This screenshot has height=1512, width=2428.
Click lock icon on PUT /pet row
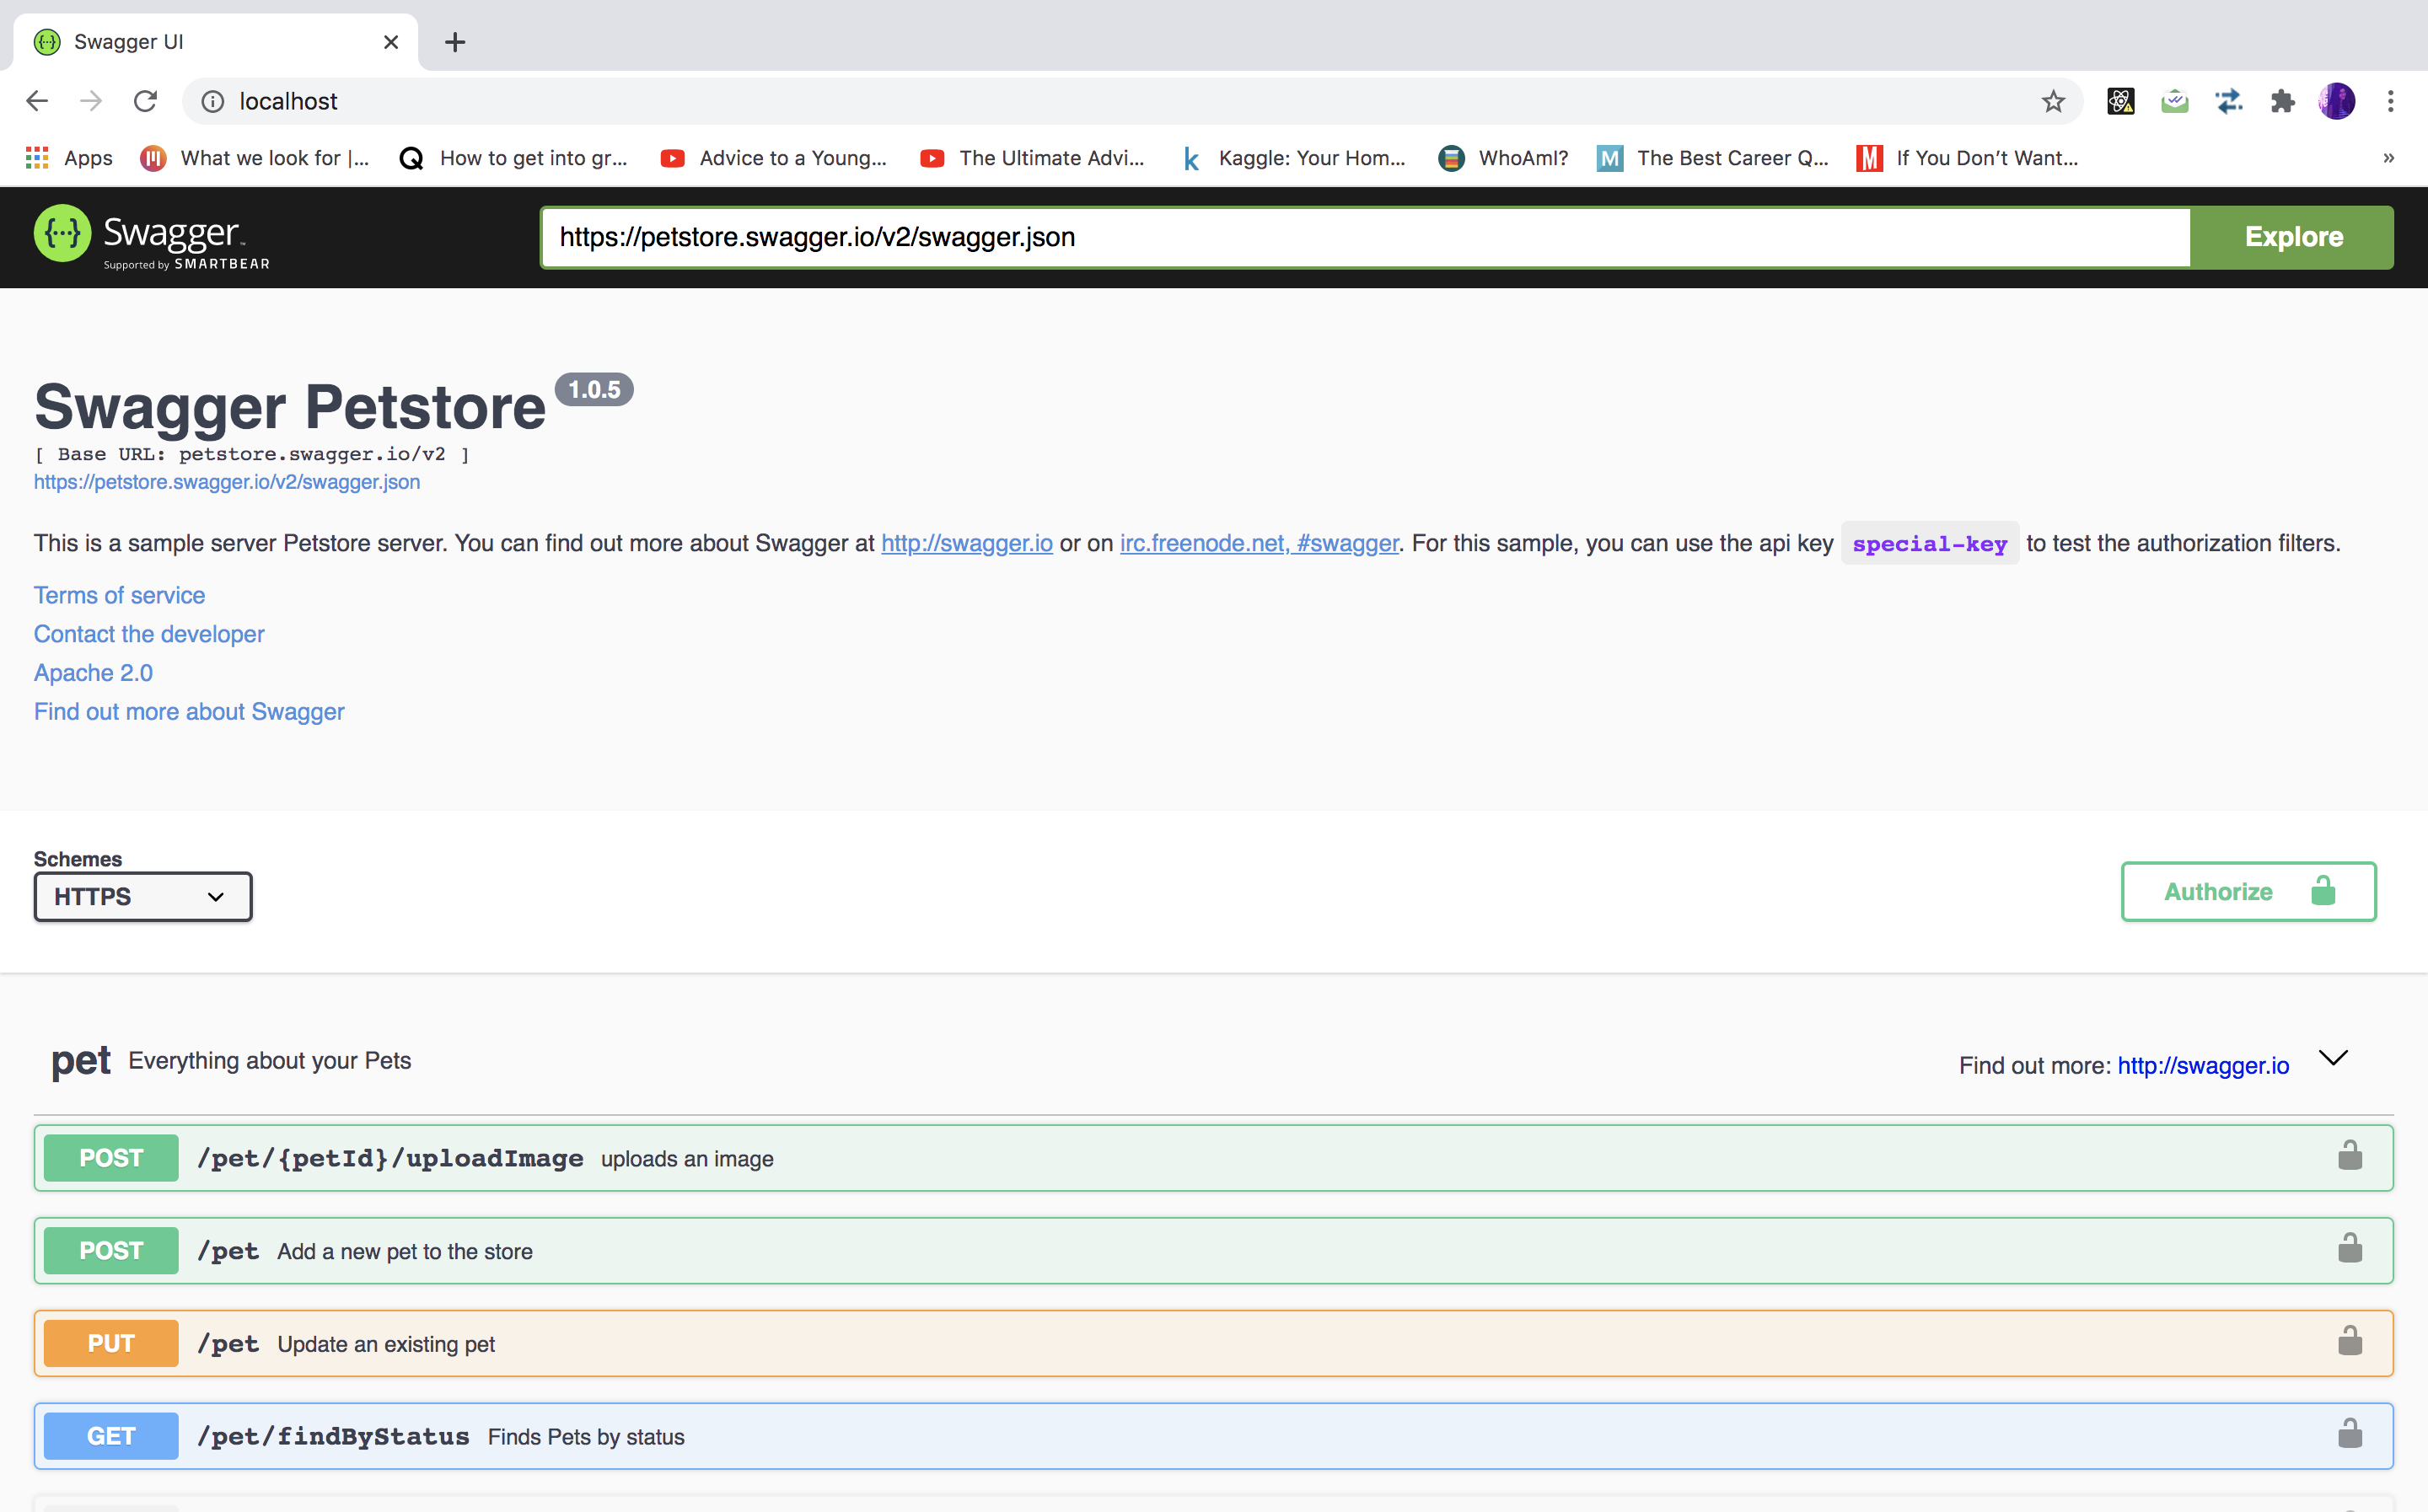(x=2349, y=1342)
